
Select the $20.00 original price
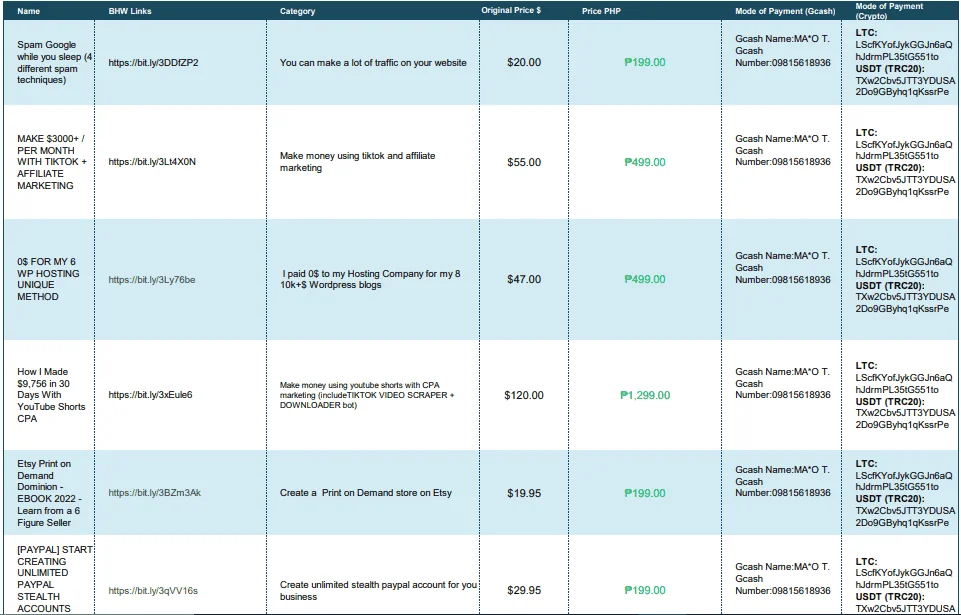tap(524, 63)
